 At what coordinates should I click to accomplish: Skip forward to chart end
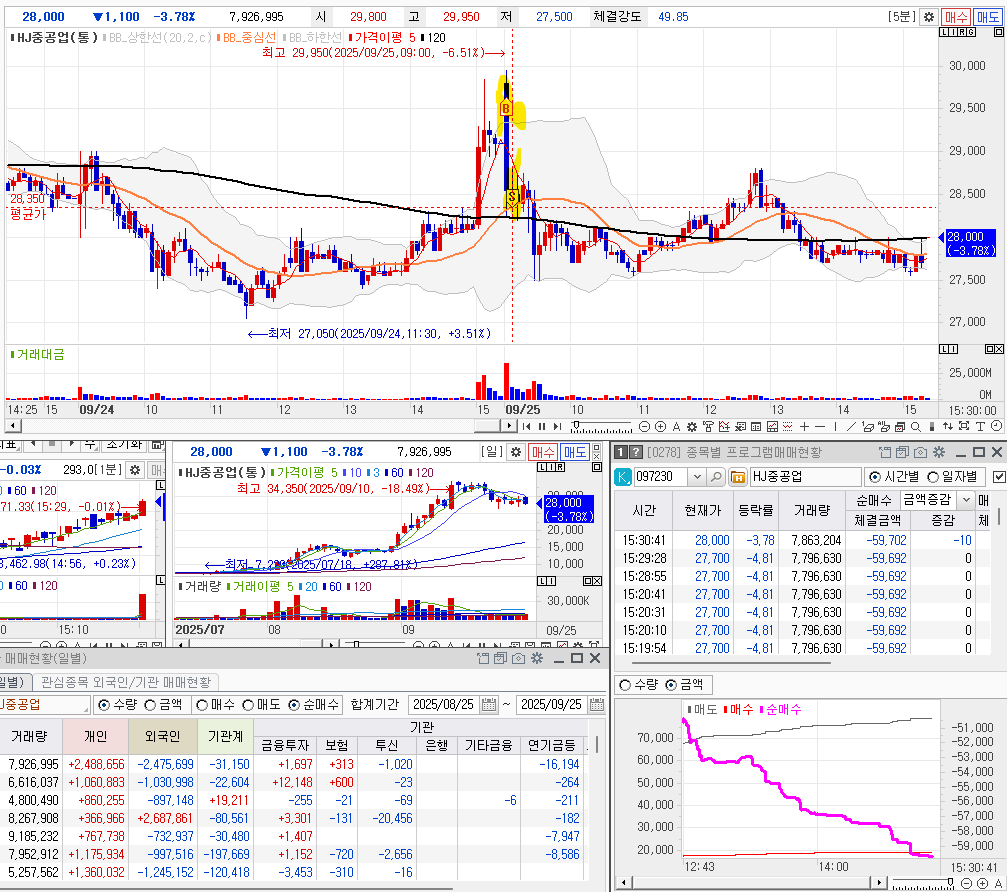pos(557,426)
